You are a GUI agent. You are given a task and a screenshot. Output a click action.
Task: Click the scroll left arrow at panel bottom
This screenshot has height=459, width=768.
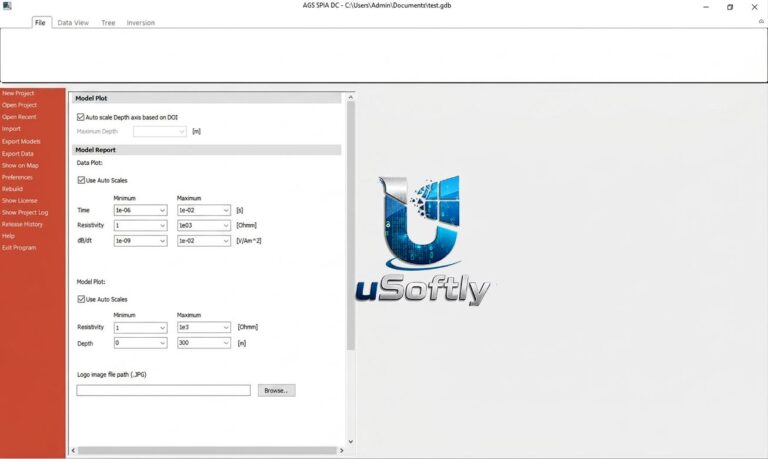(x=73, y=450)
